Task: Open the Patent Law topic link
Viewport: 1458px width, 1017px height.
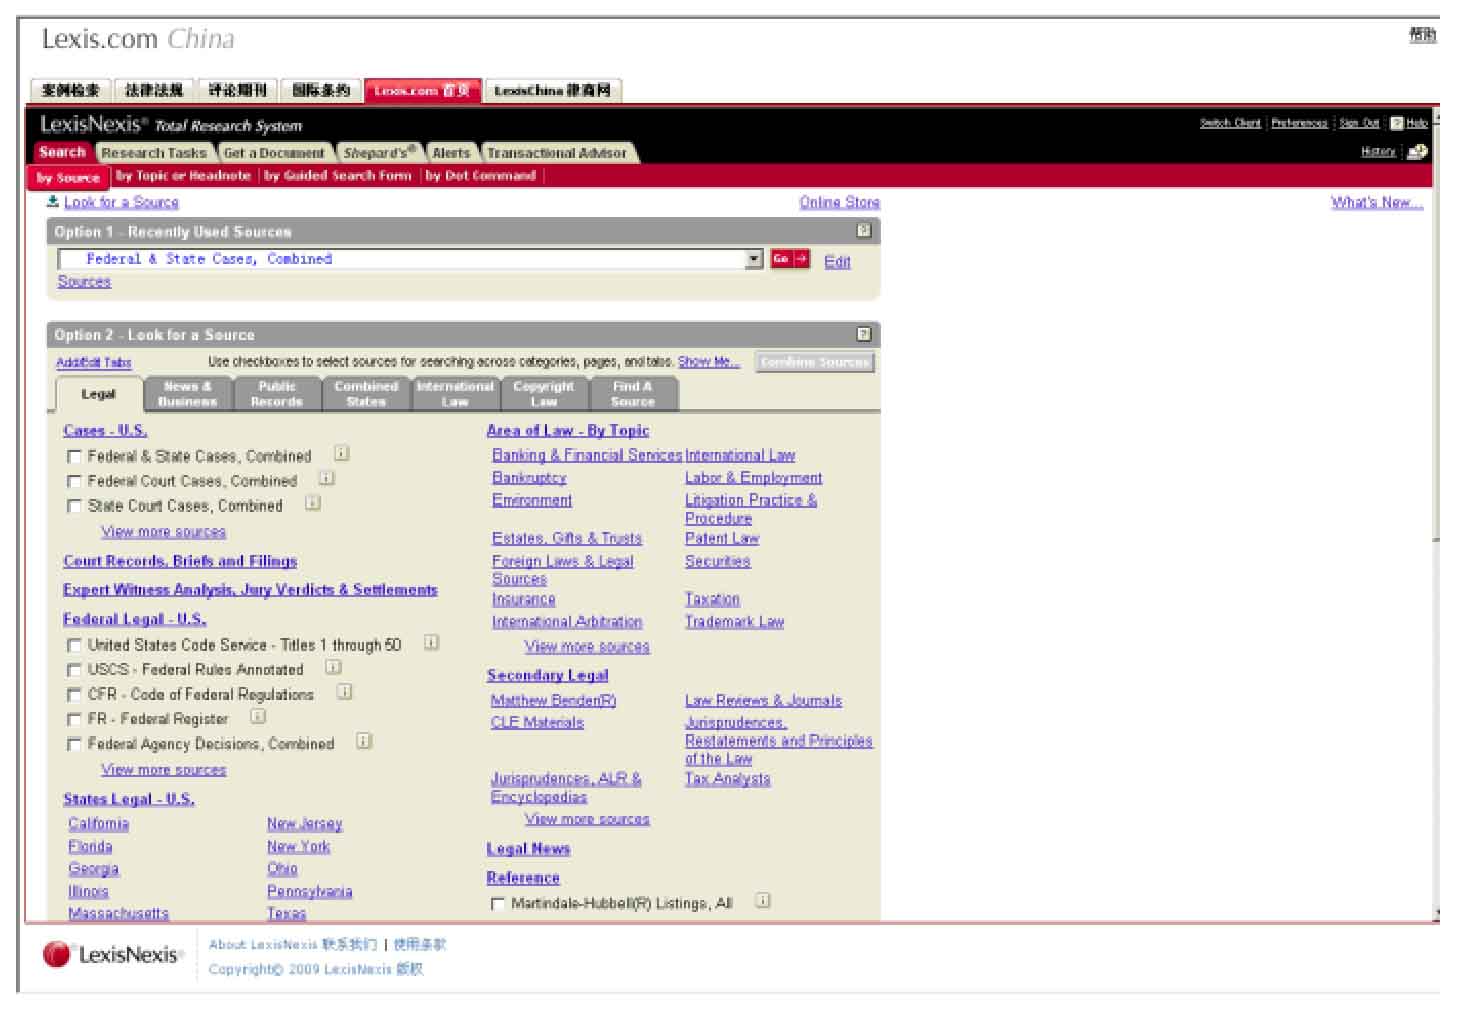Action: click(722, 538)
